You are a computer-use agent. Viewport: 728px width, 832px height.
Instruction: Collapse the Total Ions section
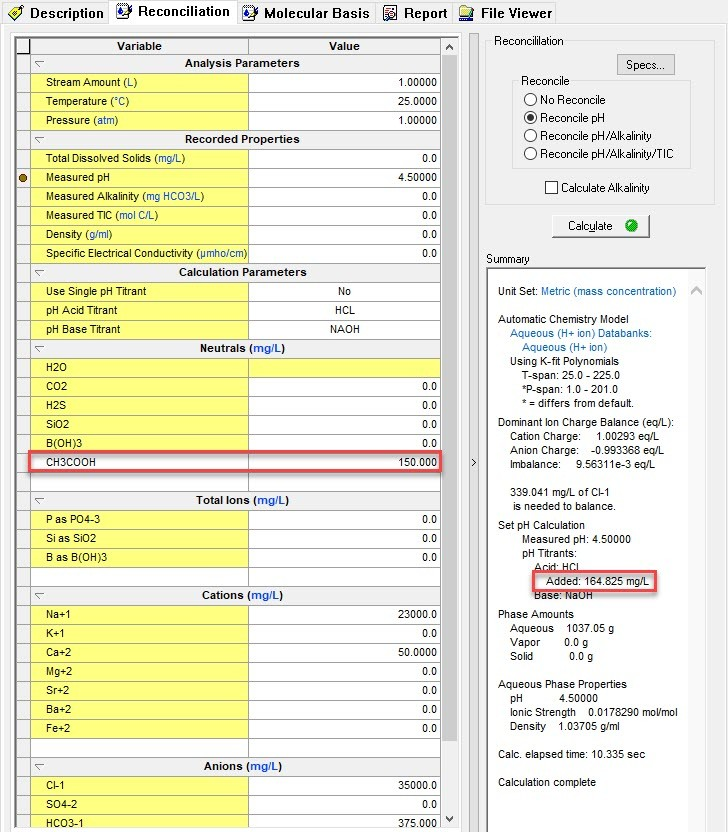point(39,500)
